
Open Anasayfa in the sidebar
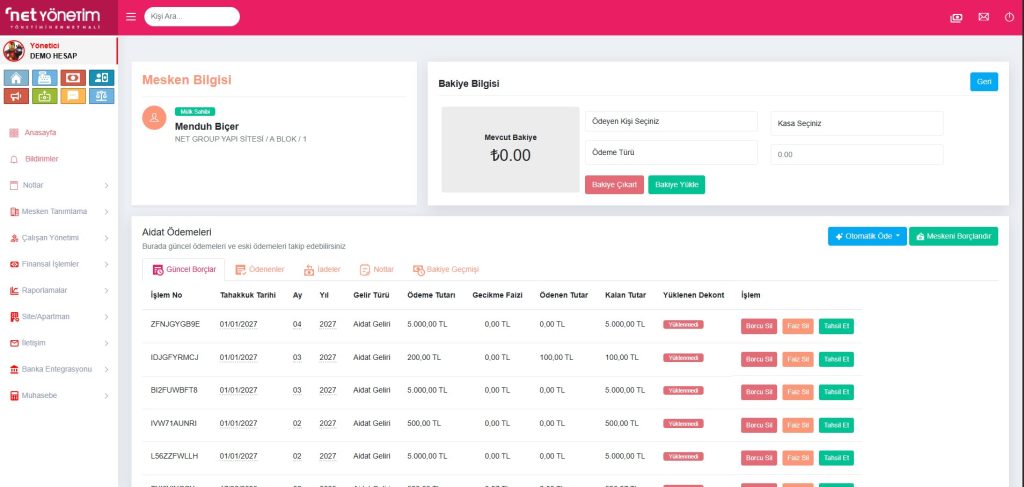tap(39, 132)
